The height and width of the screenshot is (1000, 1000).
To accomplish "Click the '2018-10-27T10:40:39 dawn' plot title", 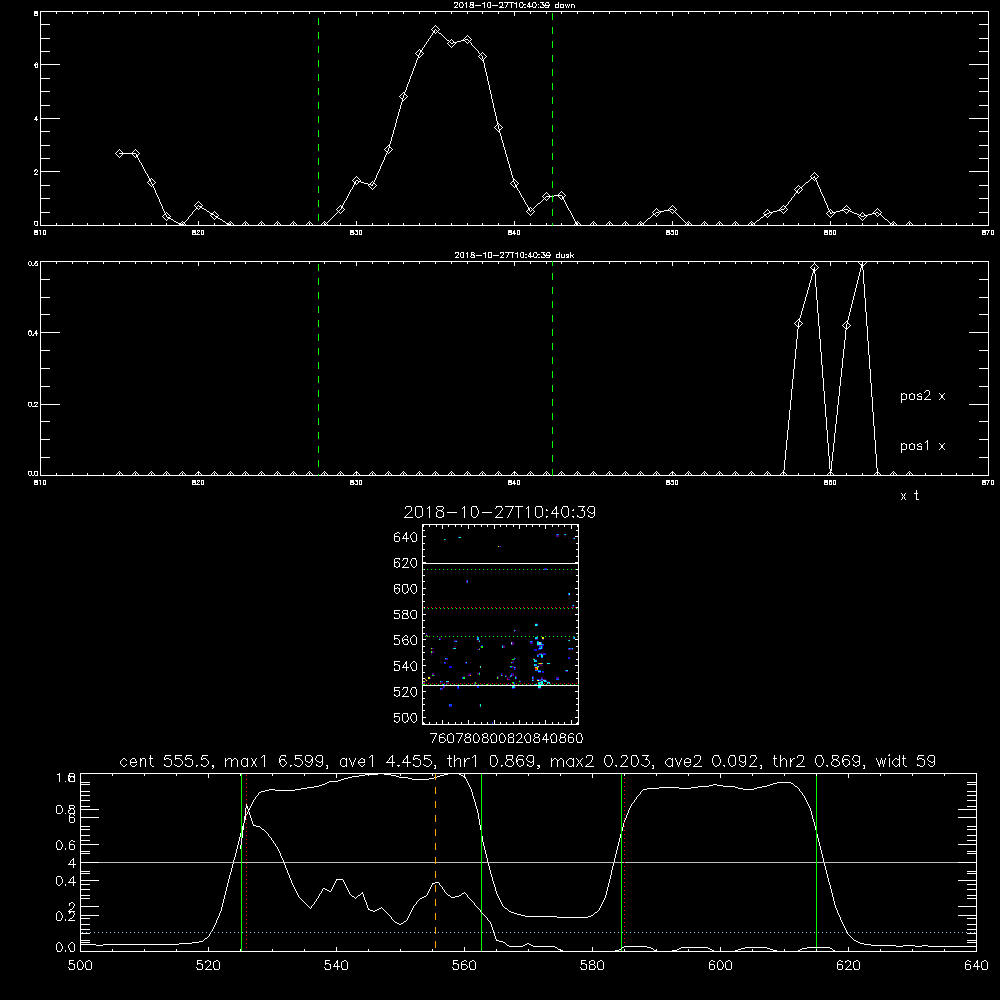I will (x=514, y=5).
